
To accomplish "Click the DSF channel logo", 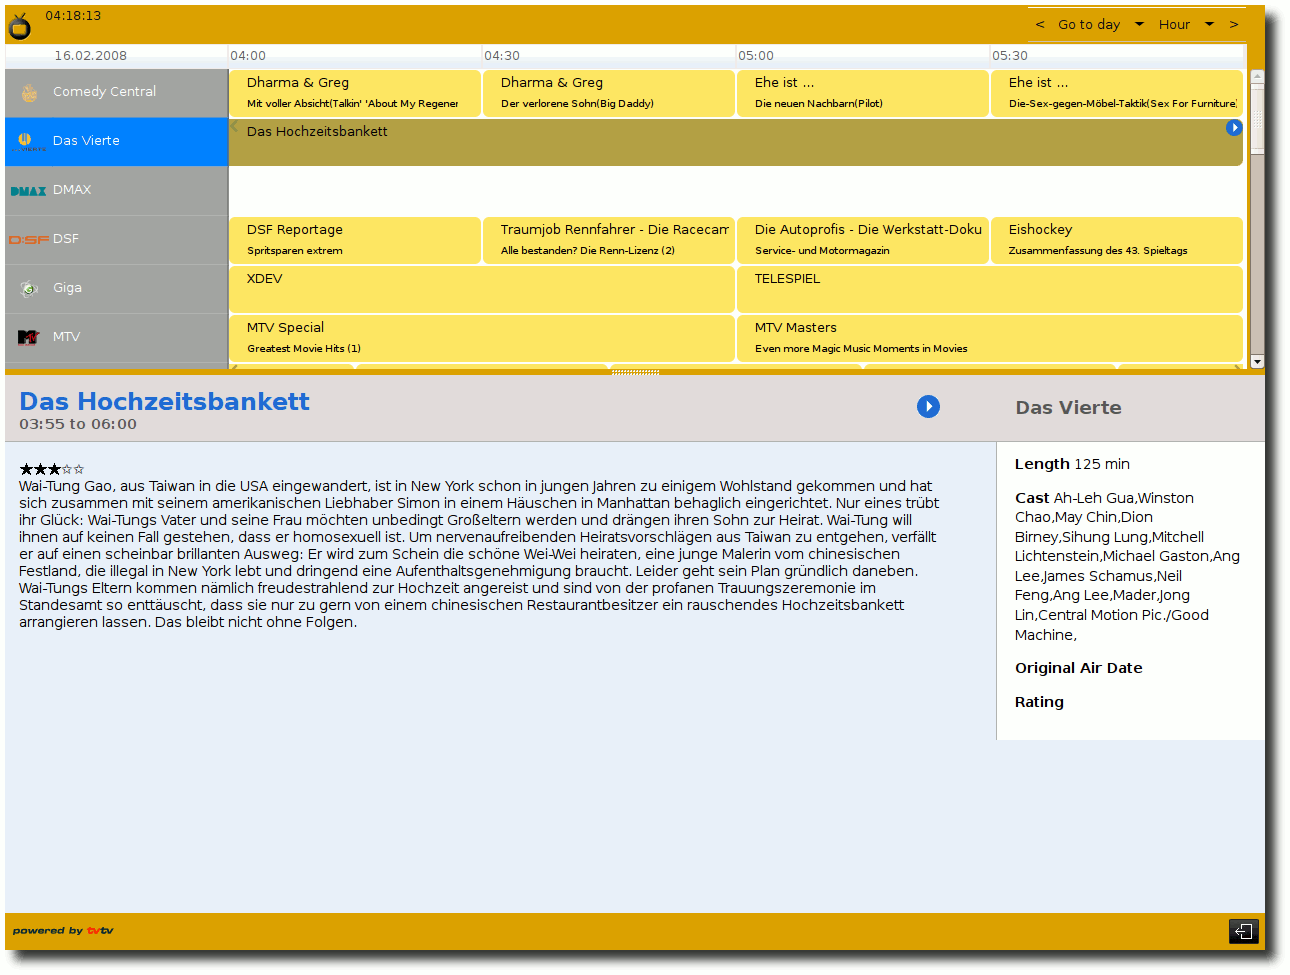I will point(29,240).
